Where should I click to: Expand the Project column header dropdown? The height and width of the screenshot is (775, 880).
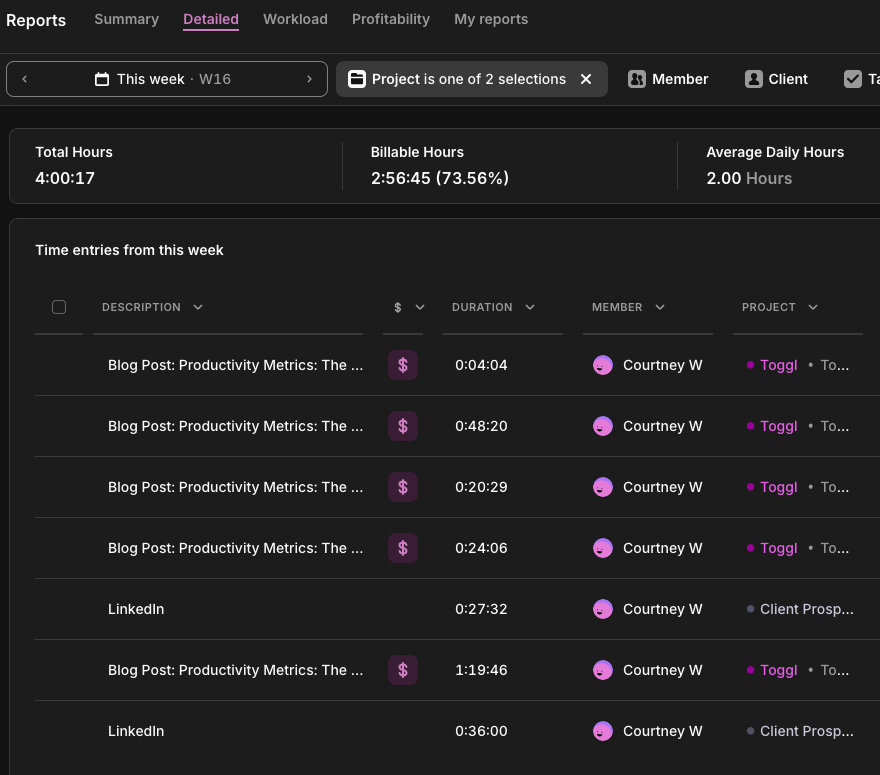tap(813, 307)
